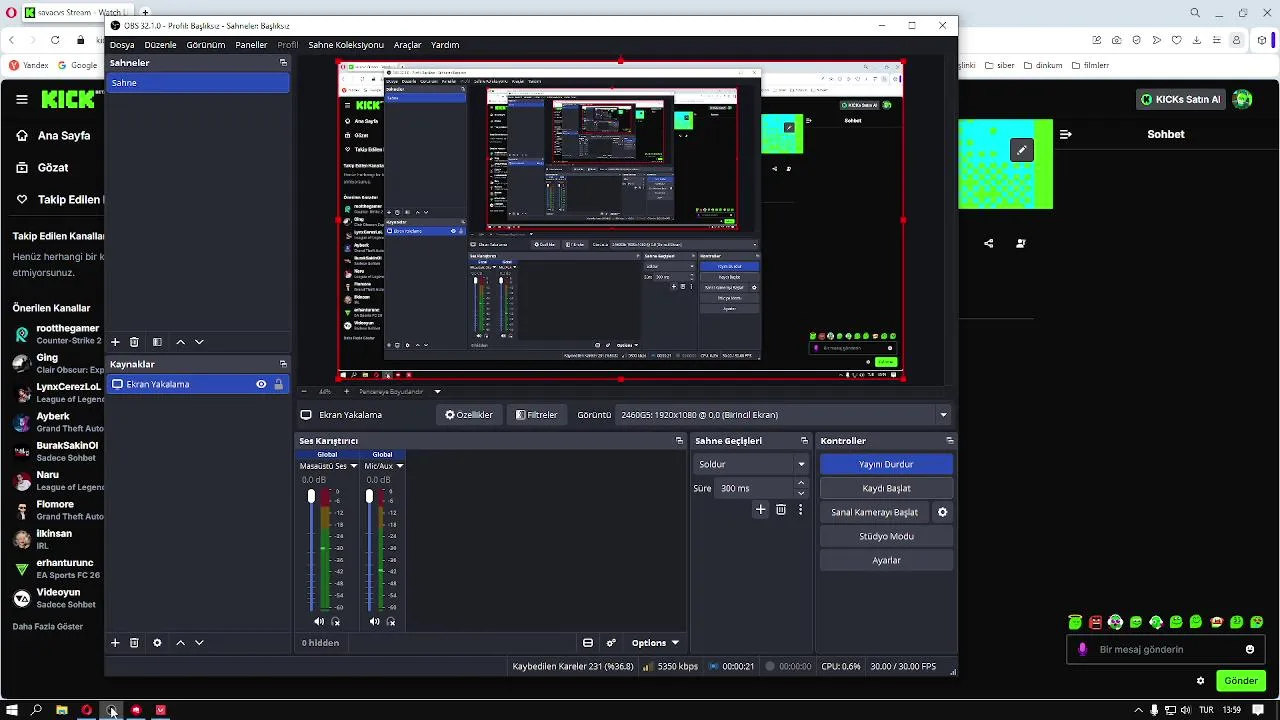Toggle visibility eye of Ekran Yakalama source
This screenshot has height=720, width=1280.
[261, 384]
